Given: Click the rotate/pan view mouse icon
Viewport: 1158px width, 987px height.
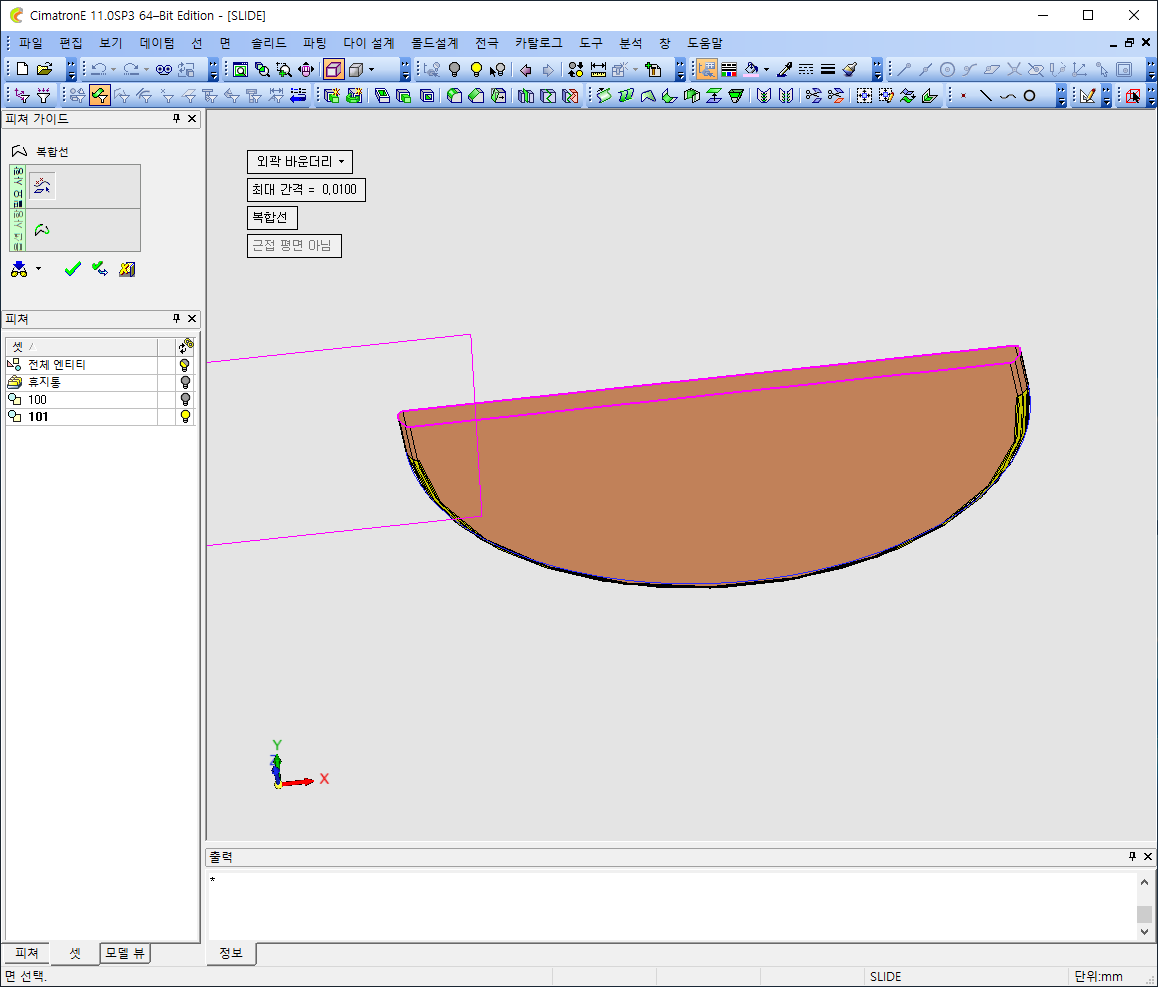Looking at the screenshot, I should coord(306,69).
